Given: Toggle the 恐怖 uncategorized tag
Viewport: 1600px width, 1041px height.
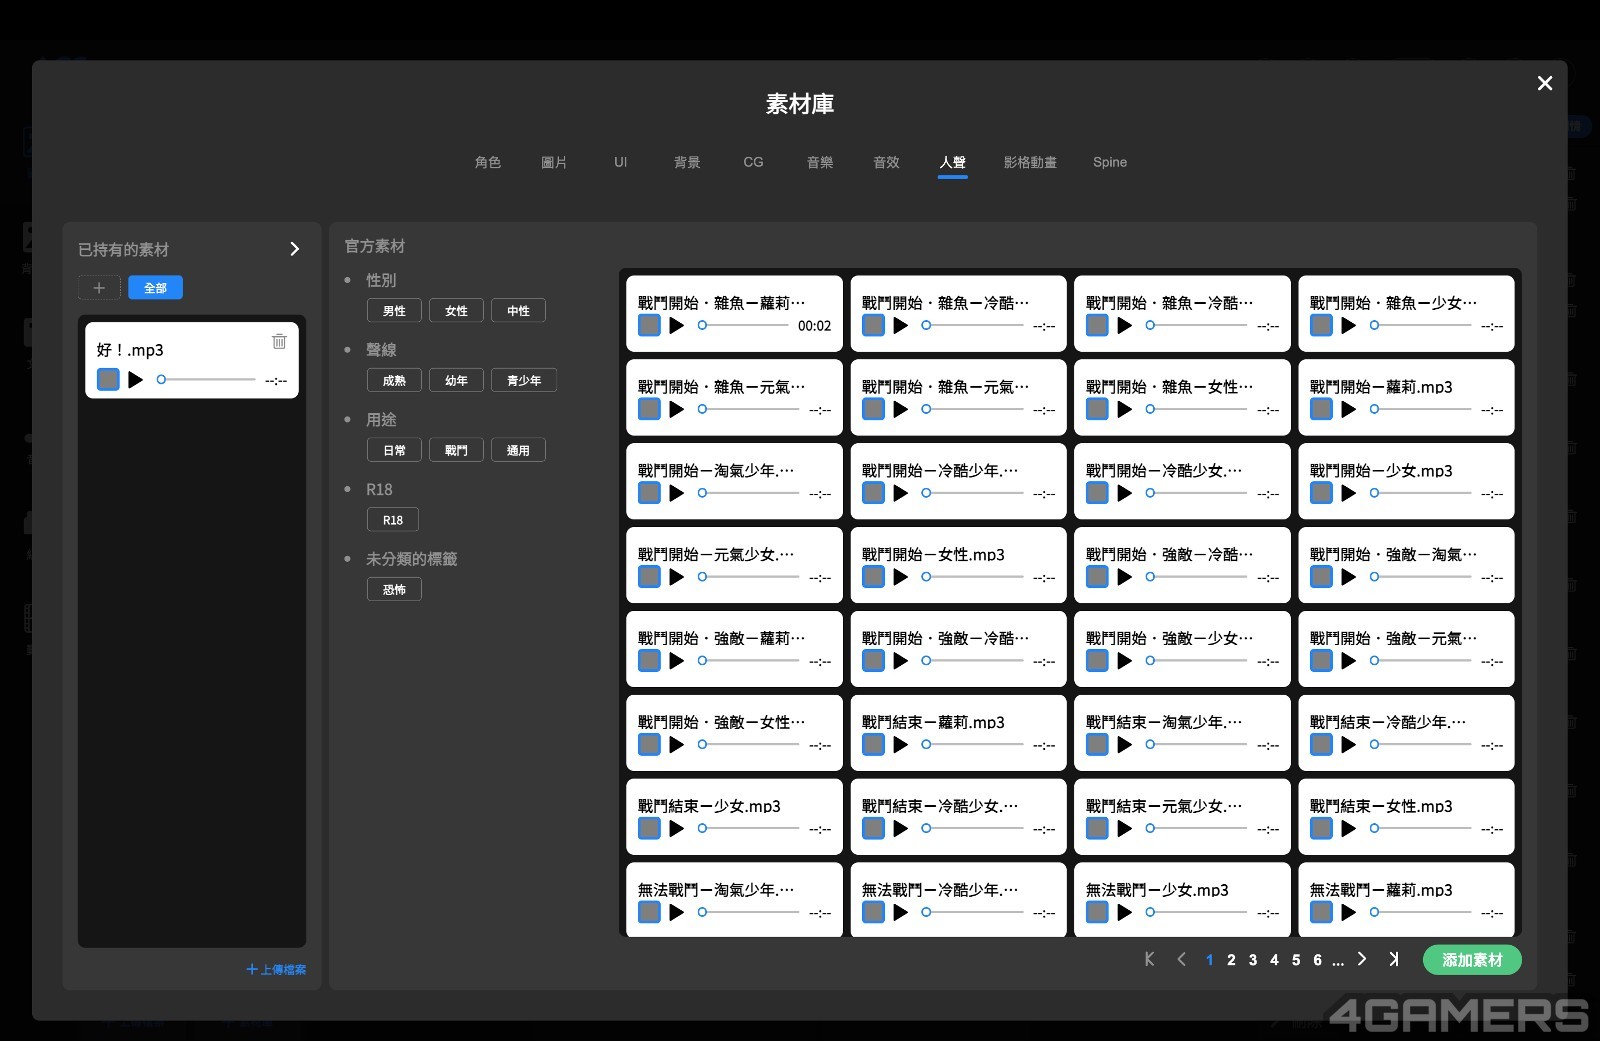Looking at the screenshot, I should [394, 589].
